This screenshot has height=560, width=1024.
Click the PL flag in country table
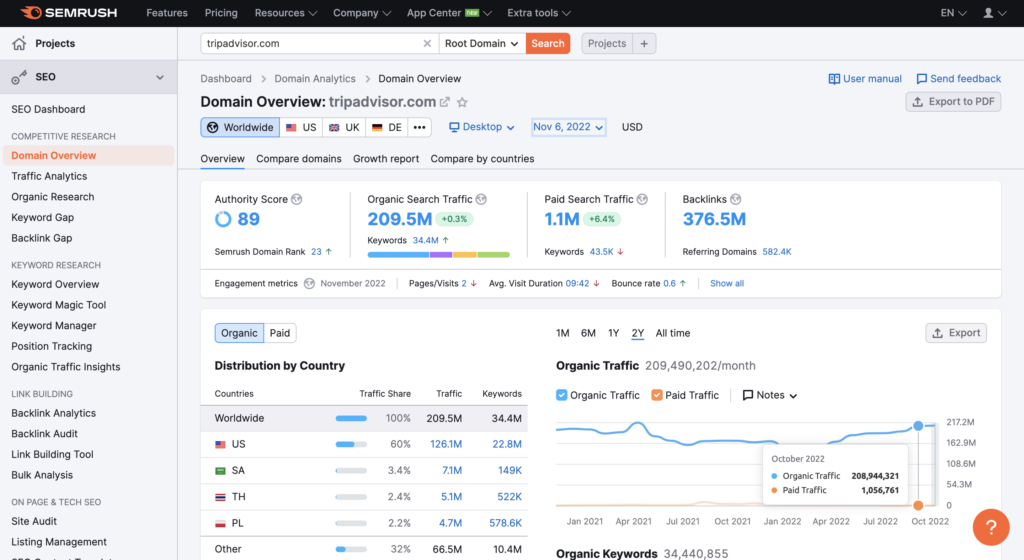220,523
